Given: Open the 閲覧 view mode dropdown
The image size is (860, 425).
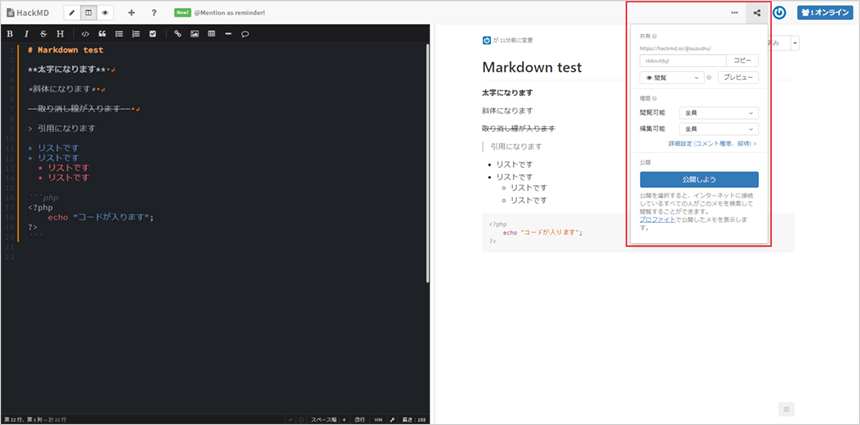Looking at the screenshot, I should [672, 78].
